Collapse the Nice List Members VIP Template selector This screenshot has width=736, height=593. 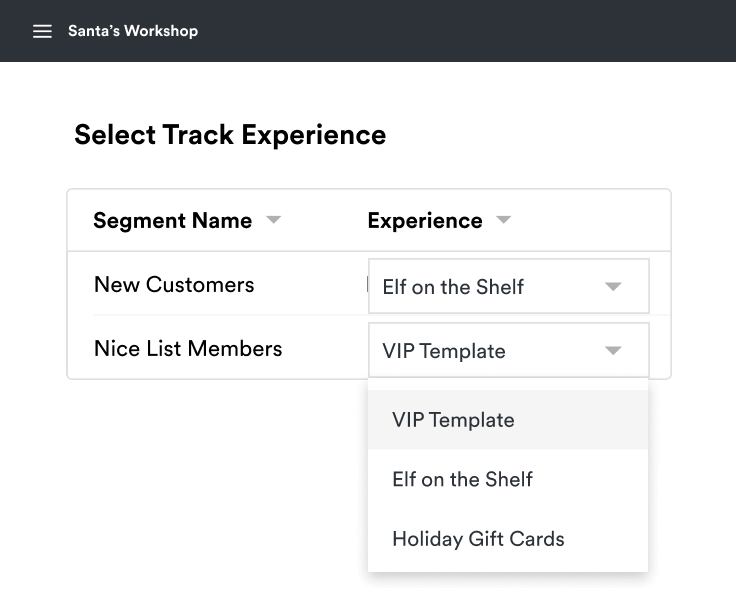click(490, 351)
